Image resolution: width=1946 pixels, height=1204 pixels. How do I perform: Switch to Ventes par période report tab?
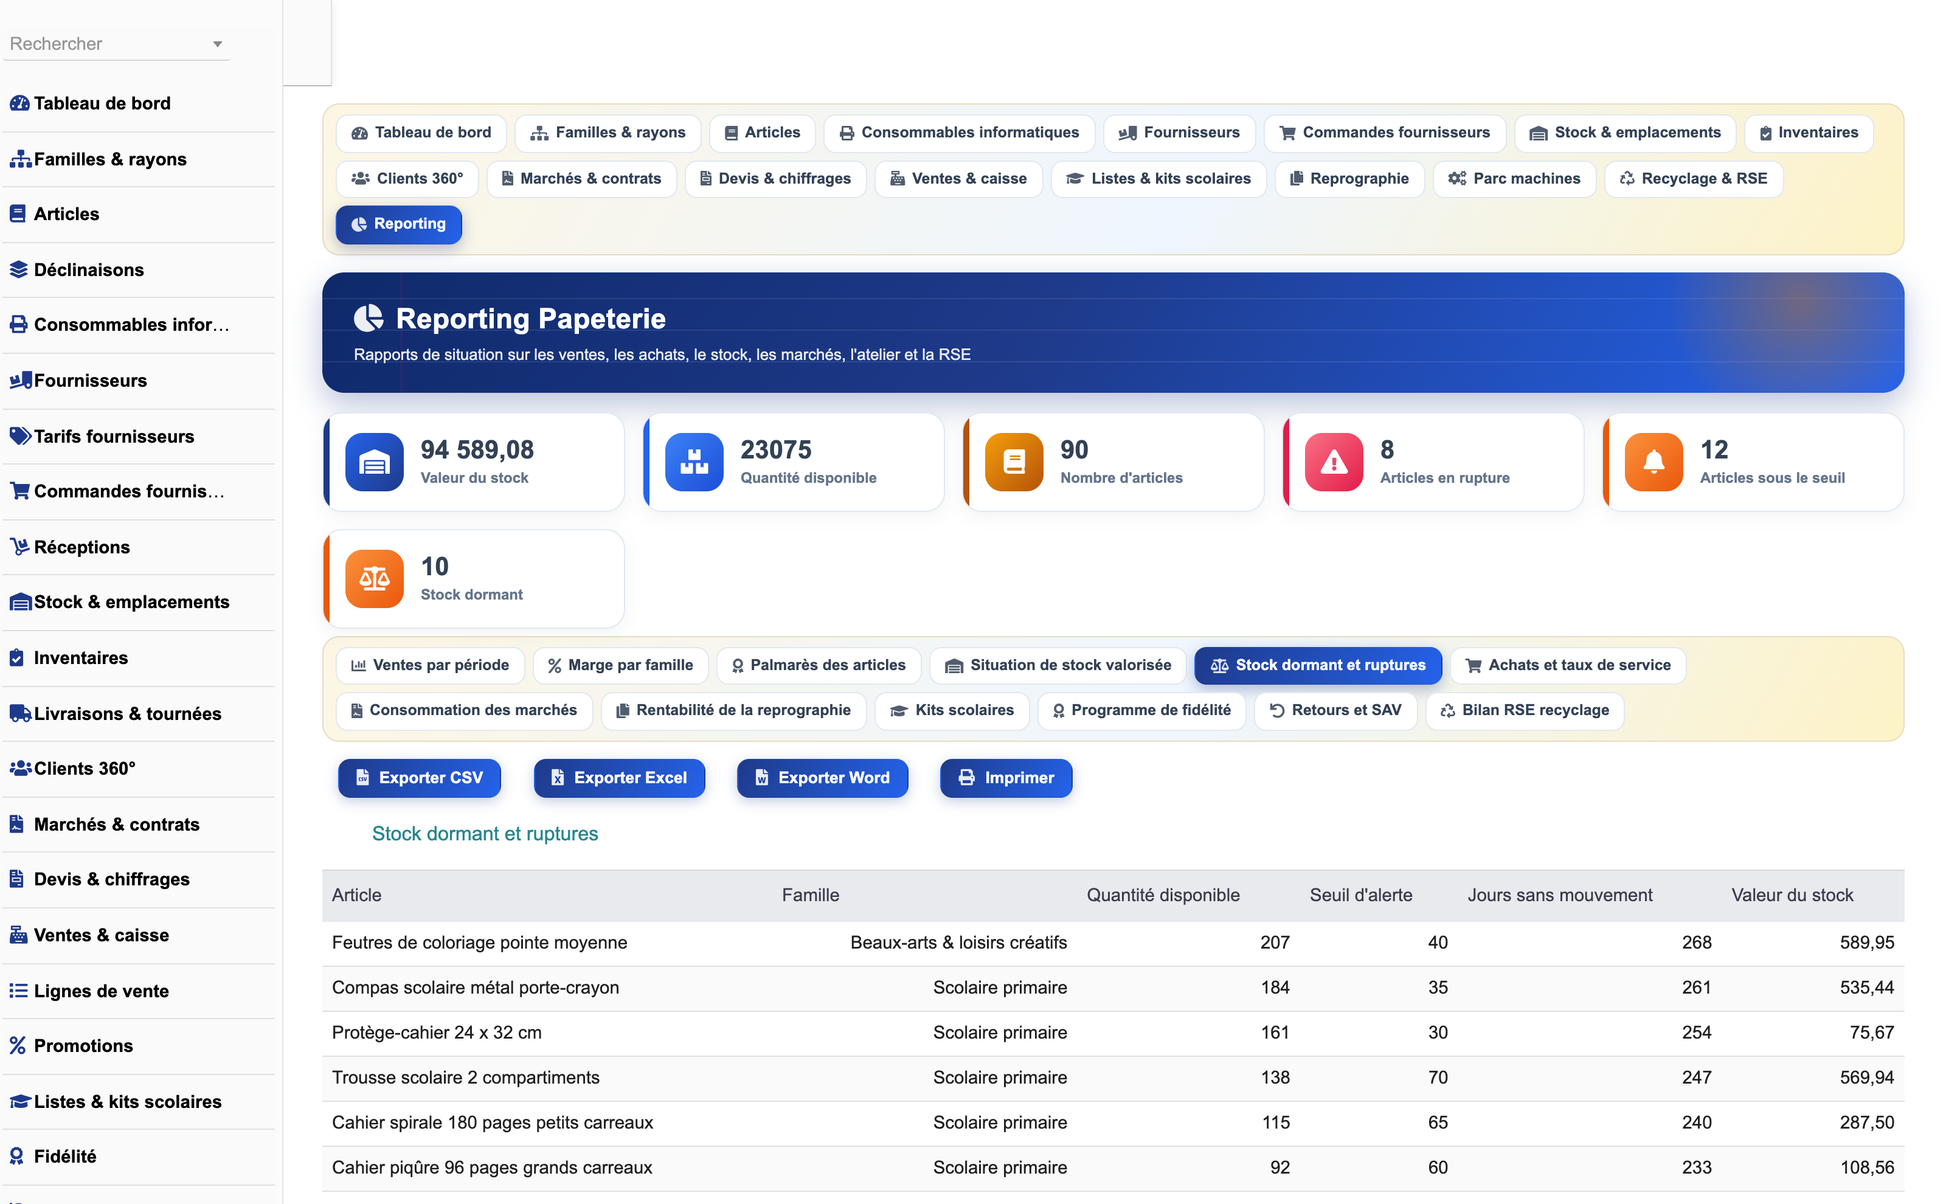[x=430, y=665]
